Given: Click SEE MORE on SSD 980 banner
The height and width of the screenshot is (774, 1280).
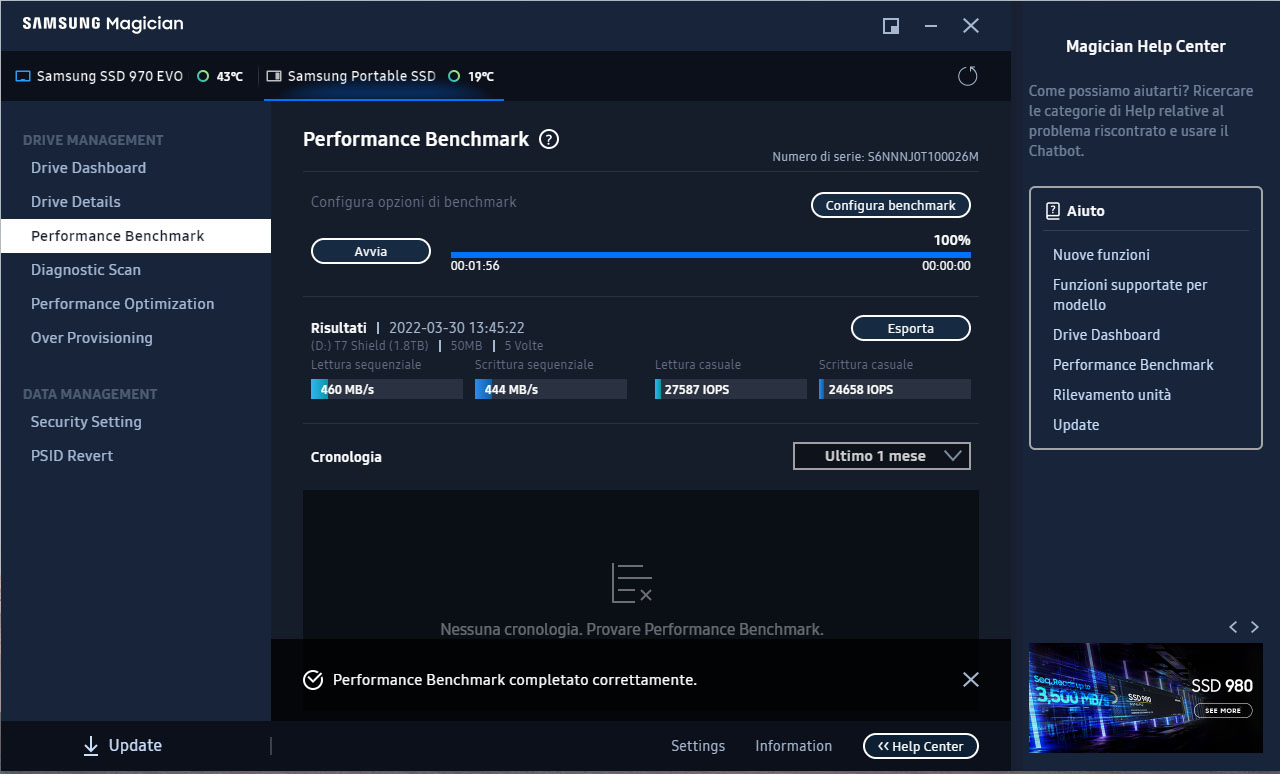Looking at the screenshot, I should pyautogui.click(x=1222, y=710).
